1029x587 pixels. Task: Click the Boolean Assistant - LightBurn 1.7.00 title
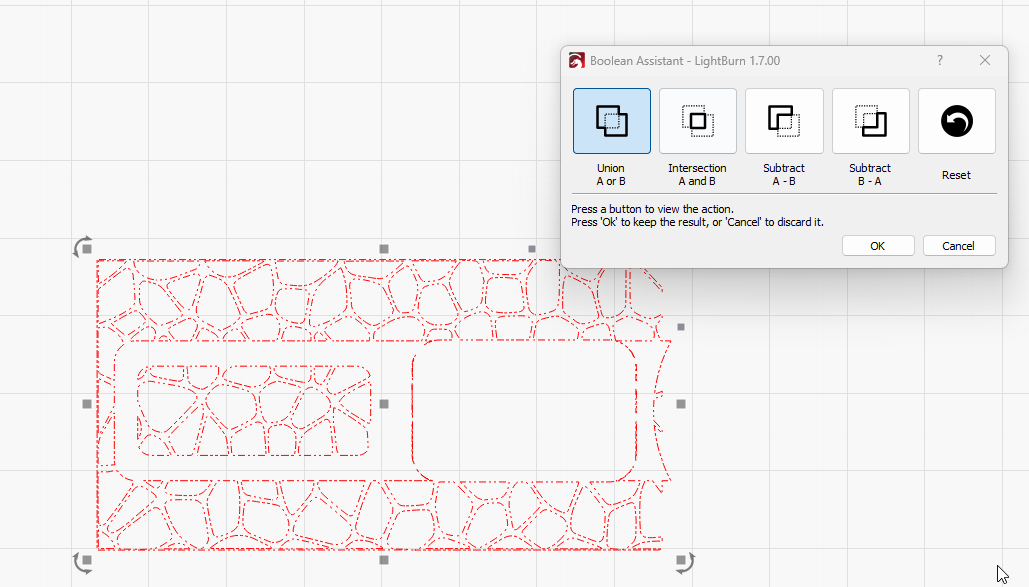click(685, 61)
